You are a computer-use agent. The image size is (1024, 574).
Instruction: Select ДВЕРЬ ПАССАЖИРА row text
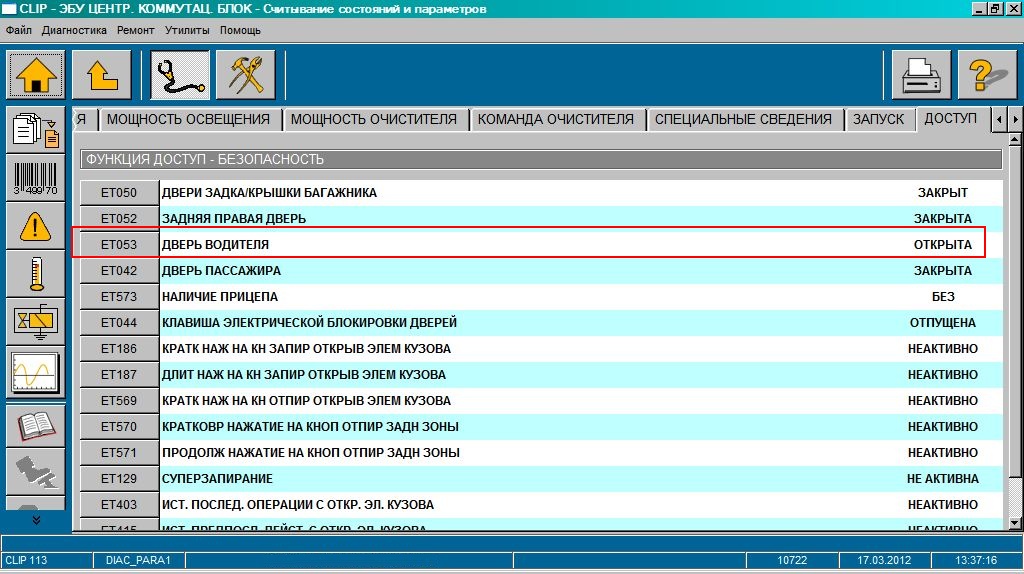(221, 271)
